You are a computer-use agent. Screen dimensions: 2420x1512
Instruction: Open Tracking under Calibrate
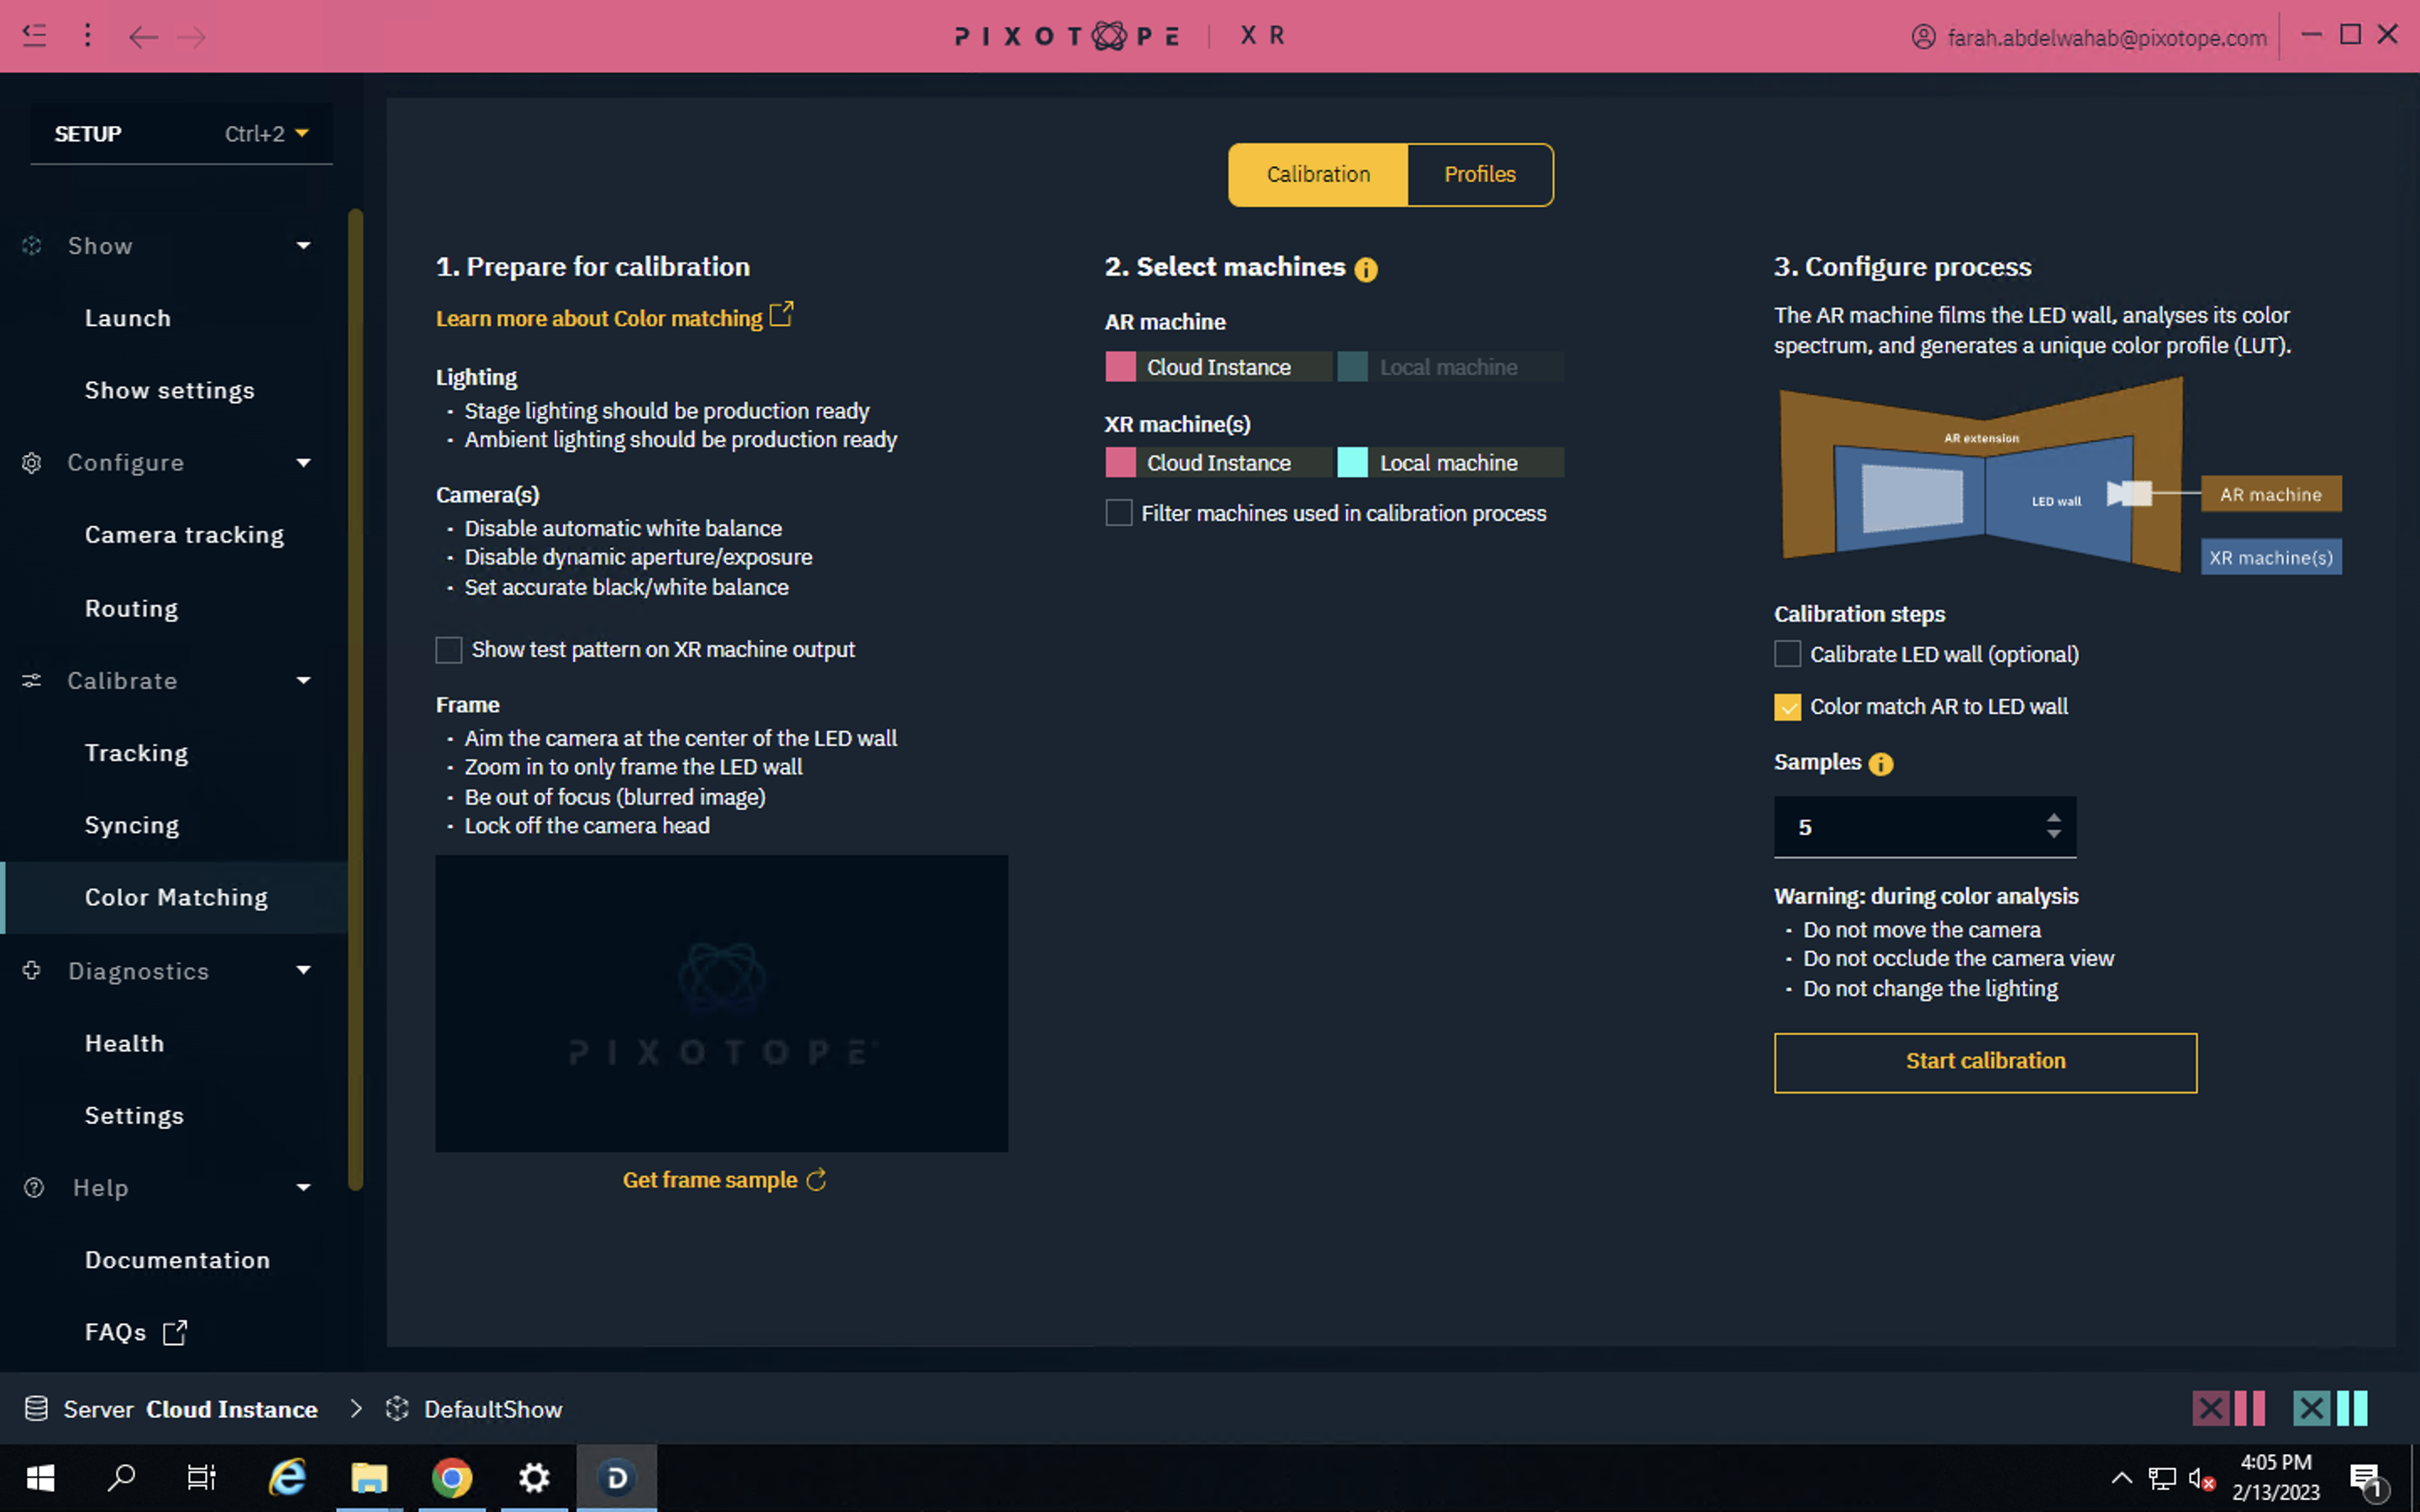tap(137, 753)
